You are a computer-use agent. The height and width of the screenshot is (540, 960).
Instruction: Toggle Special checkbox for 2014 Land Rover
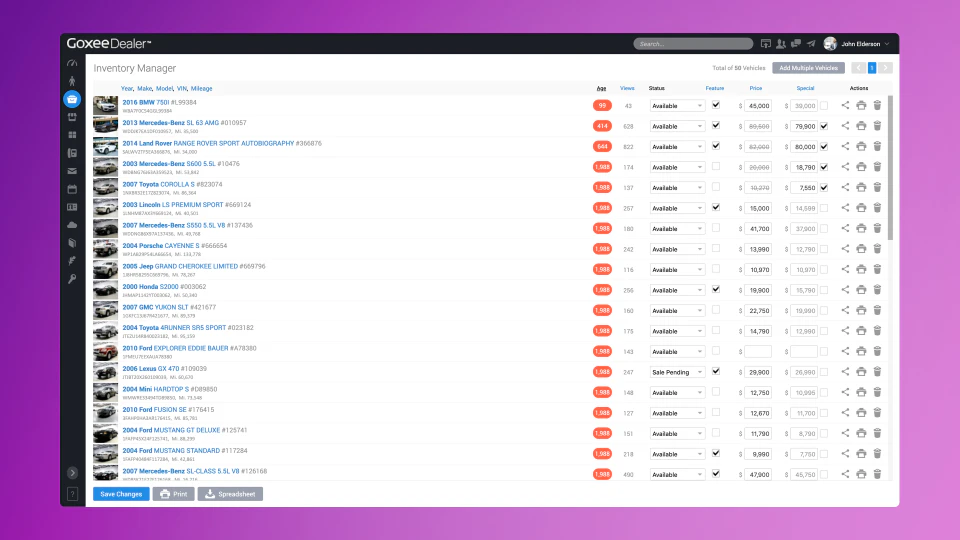tap(824, 146)
